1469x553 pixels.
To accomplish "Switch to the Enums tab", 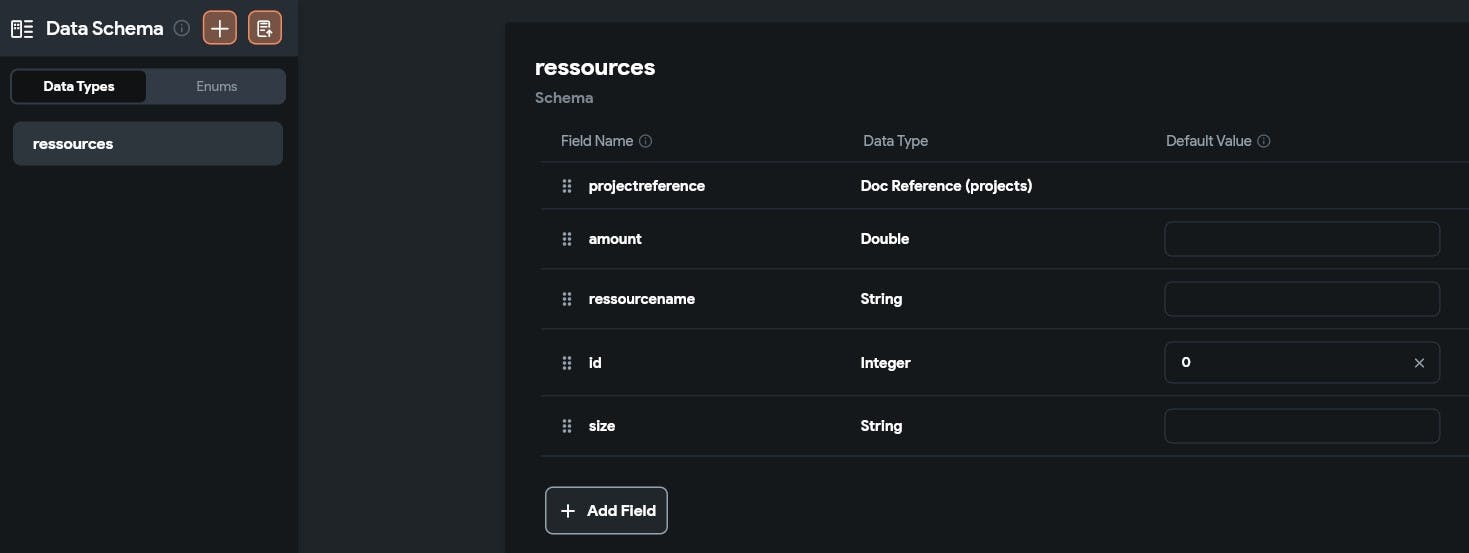I will pos(216,87).
